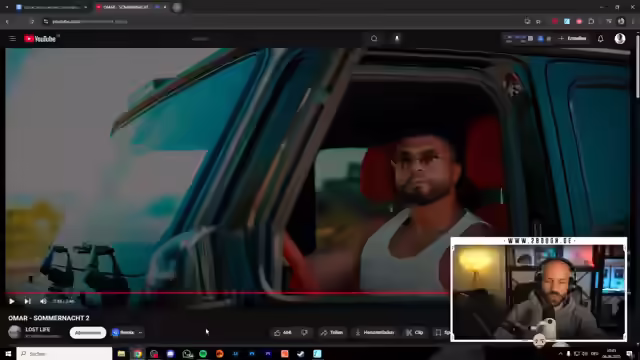Open the browser profile avatar
Image resolution: width=640 pixels, height=360 pixels.
click(x=621, y=22)
